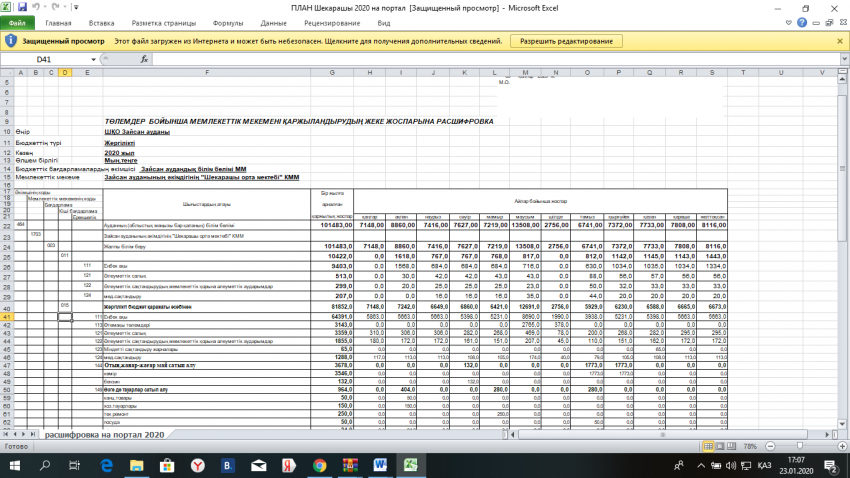Screen dimensions: 850x478
Task: Click the Select All corner of the grid
Action: click(x=7, y=72)
